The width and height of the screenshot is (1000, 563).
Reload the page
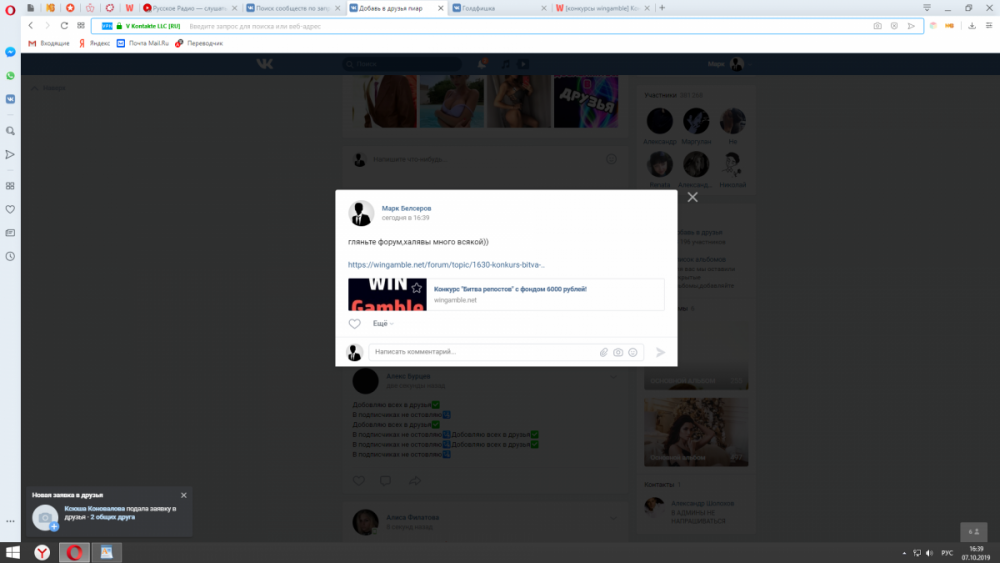click(x=64, y=26)
